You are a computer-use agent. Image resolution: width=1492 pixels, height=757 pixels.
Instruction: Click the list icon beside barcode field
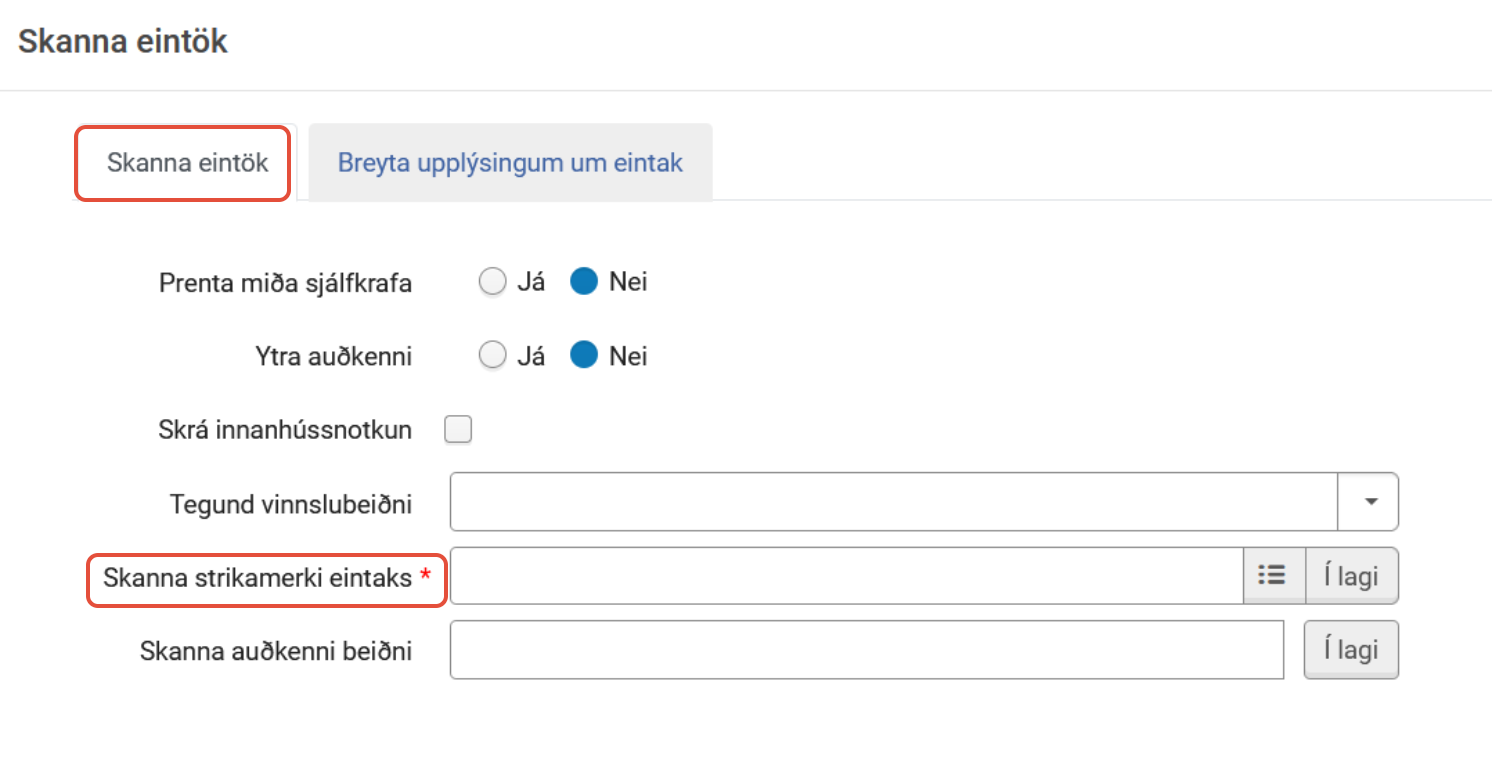[1272, 576]
